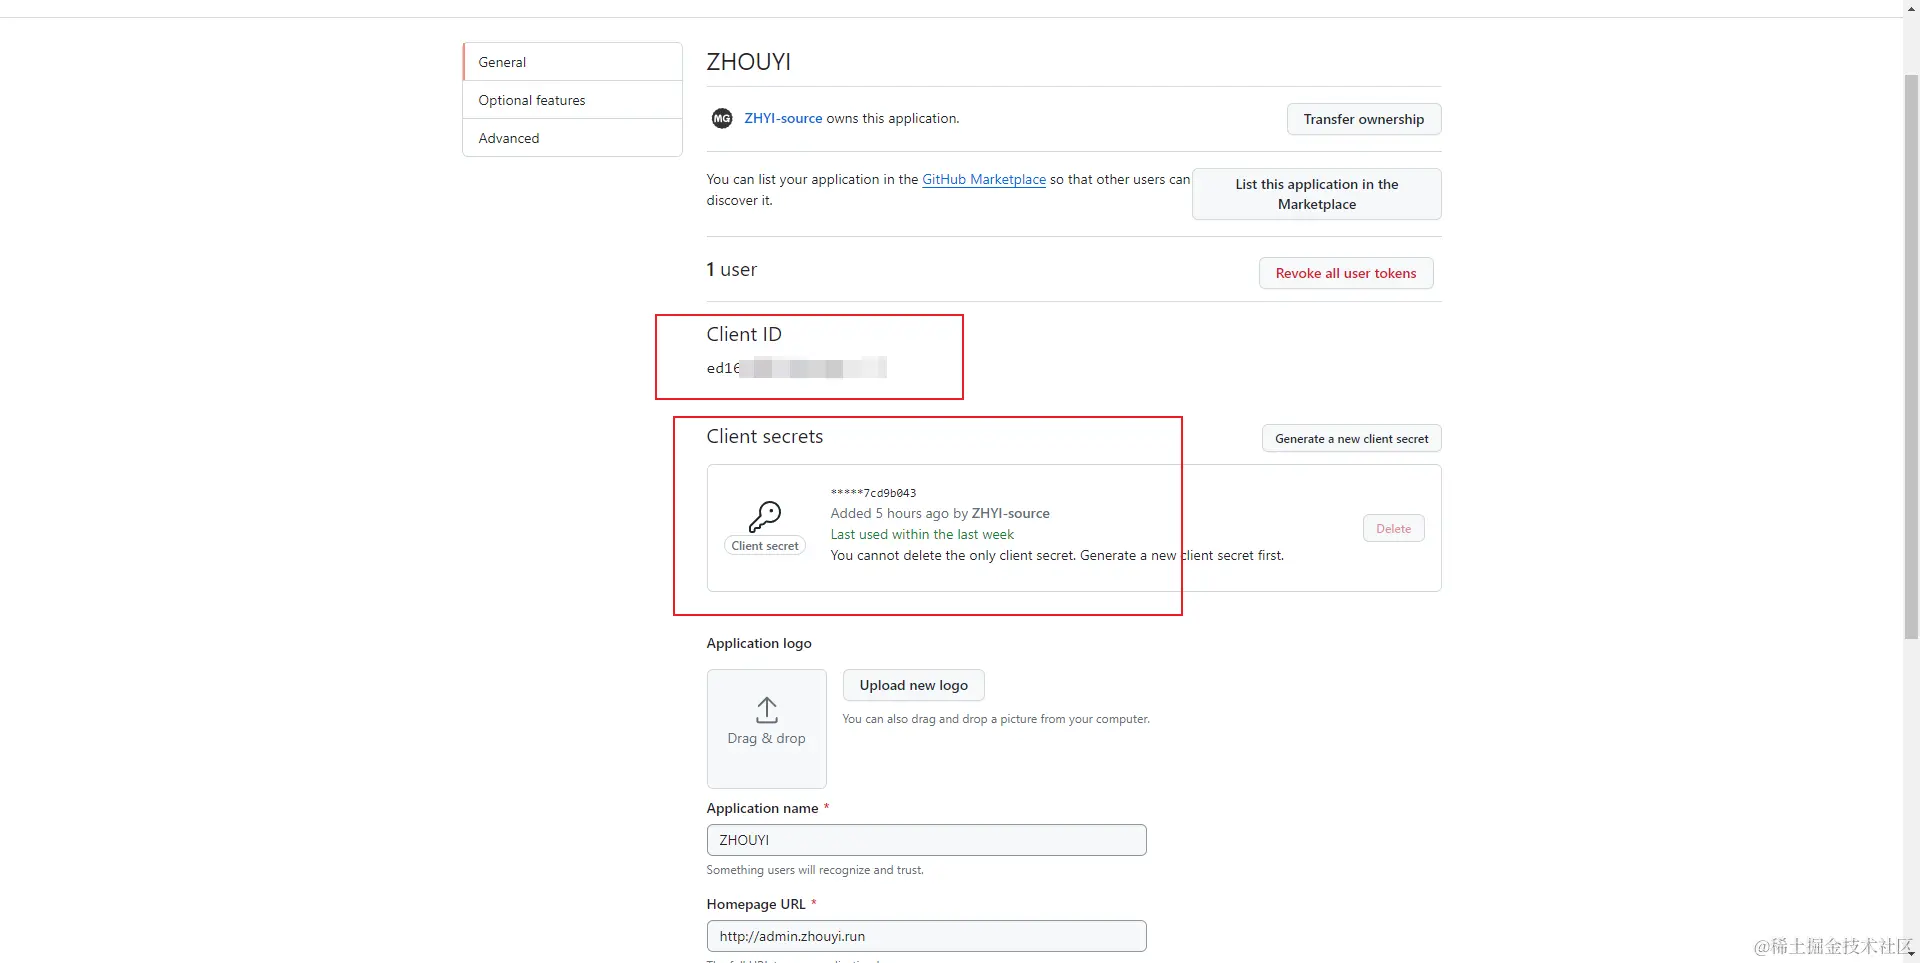Click the upload arrow icon
The image size is (1920, 963).
(x=766, y=710)
